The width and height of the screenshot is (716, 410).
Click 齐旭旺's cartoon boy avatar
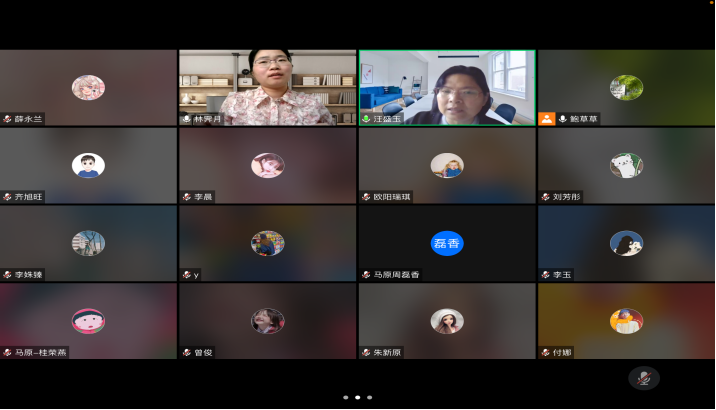tap(88, 165)
